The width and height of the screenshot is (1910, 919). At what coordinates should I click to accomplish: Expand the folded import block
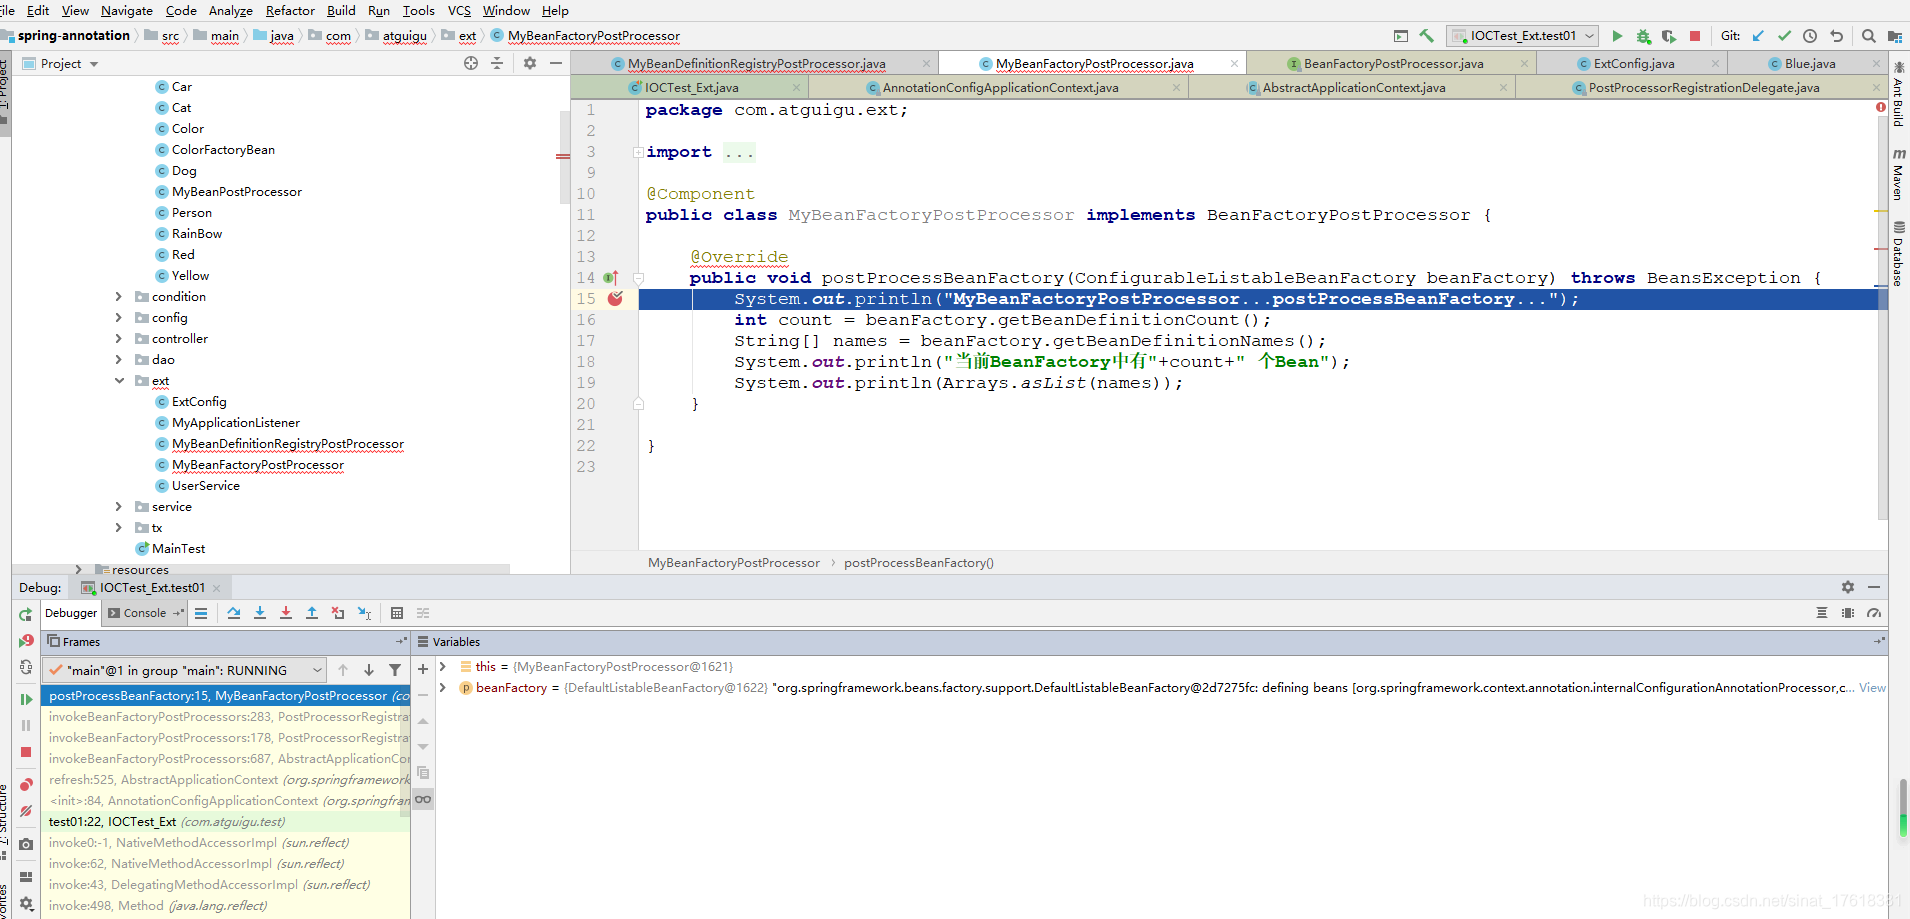(638, 152)
